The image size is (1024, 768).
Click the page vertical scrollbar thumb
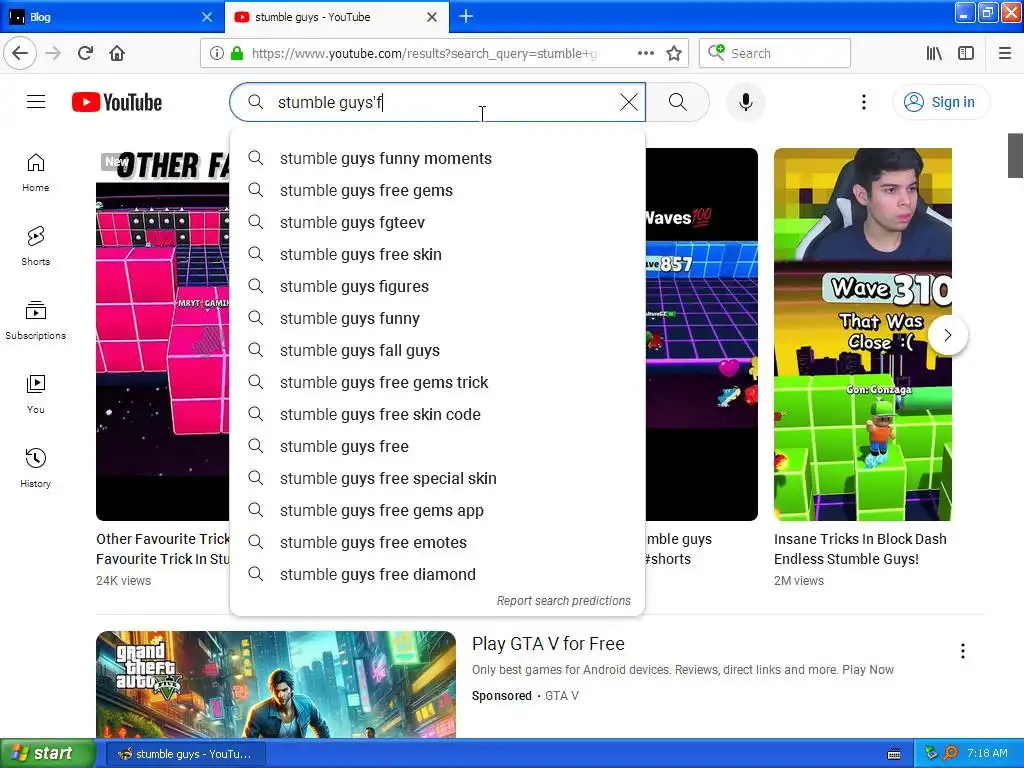(x=1015, y=155)
